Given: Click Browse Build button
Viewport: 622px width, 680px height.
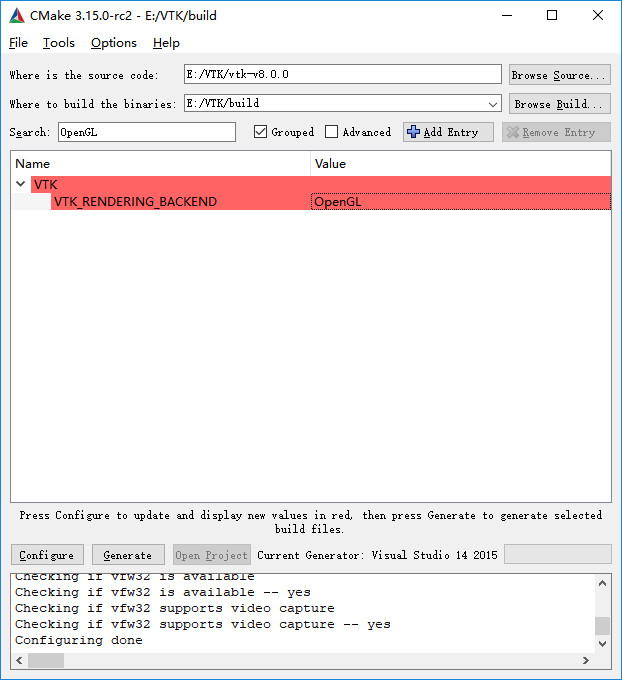Looking at the screenshot, I should click(x=560, y=104).
